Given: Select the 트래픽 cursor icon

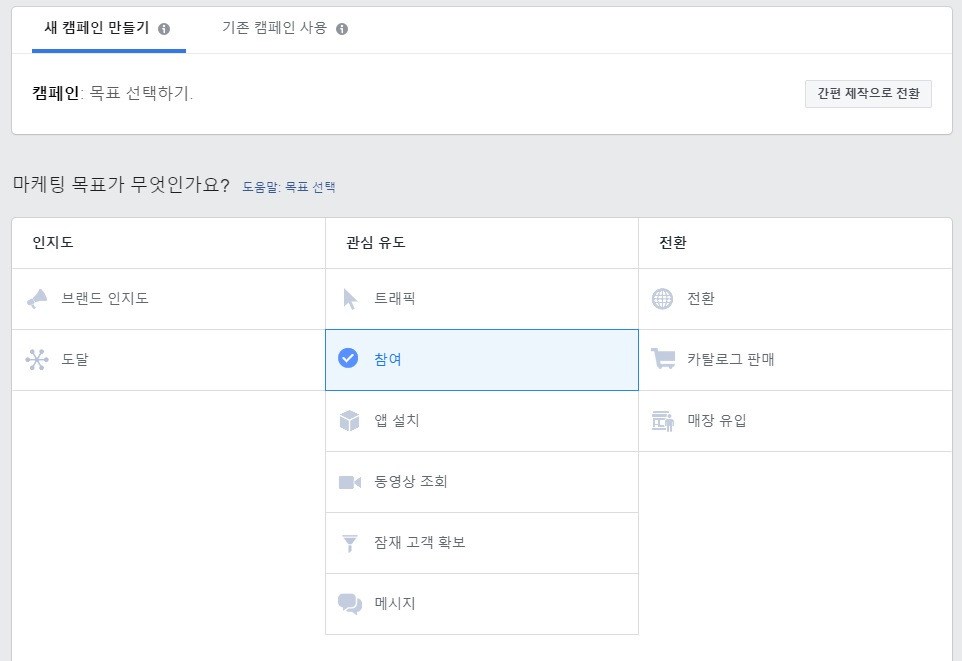Looking at the screenshot, I should 350,298.
